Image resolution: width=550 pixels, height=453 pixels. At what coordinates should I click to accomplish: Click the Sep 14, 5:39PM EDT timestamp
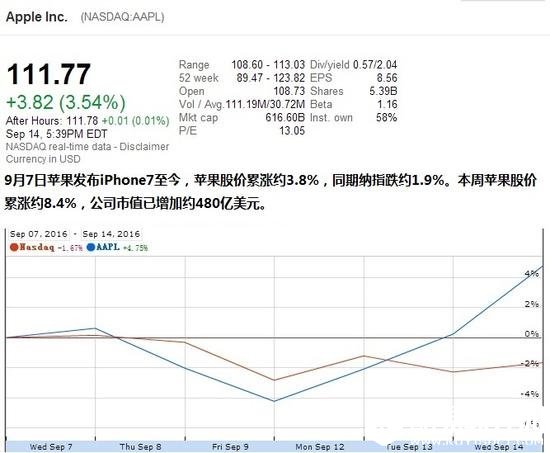pyautogui.click(x=56, y=134)
